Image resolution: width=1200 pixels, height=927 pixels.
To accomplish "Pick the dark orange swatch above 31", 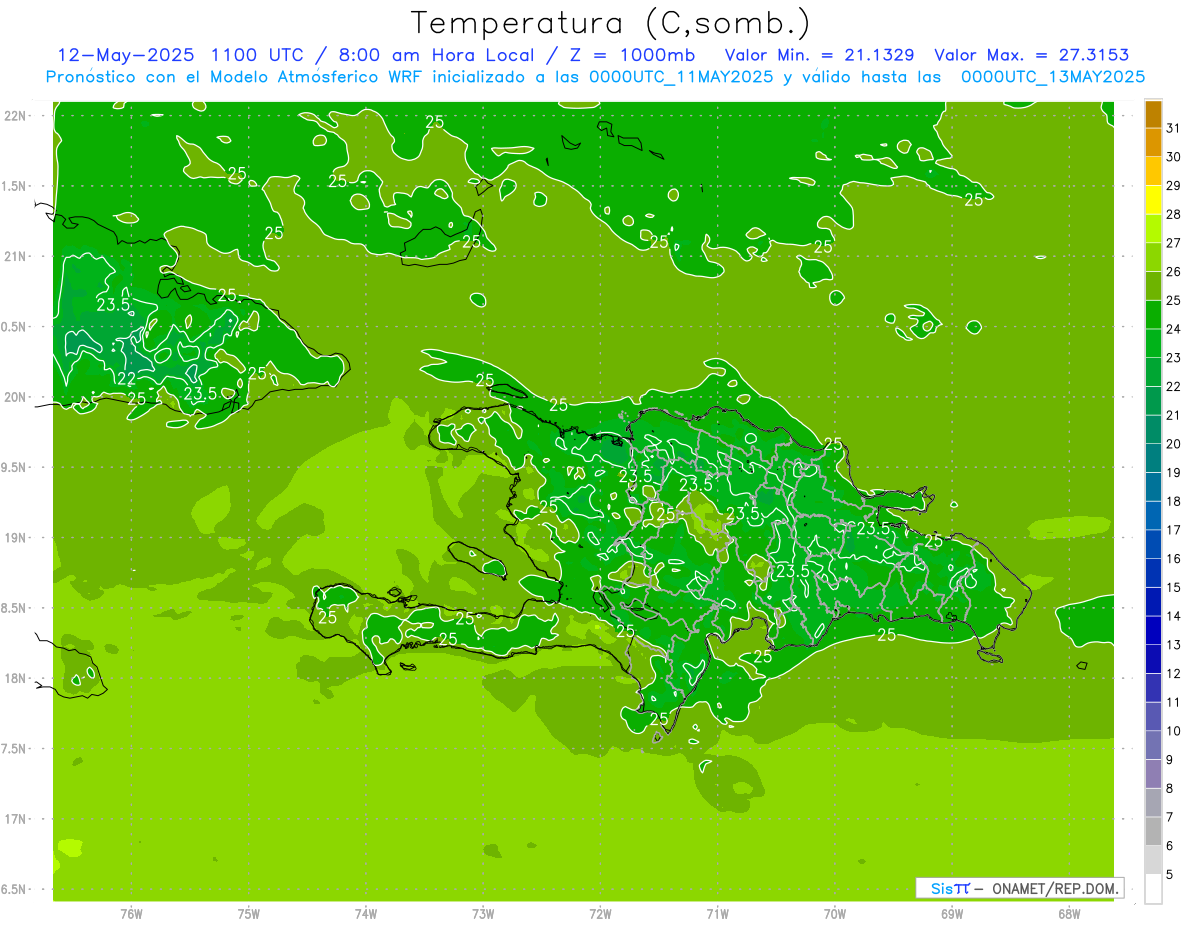I will click(x=1154, y=114).
